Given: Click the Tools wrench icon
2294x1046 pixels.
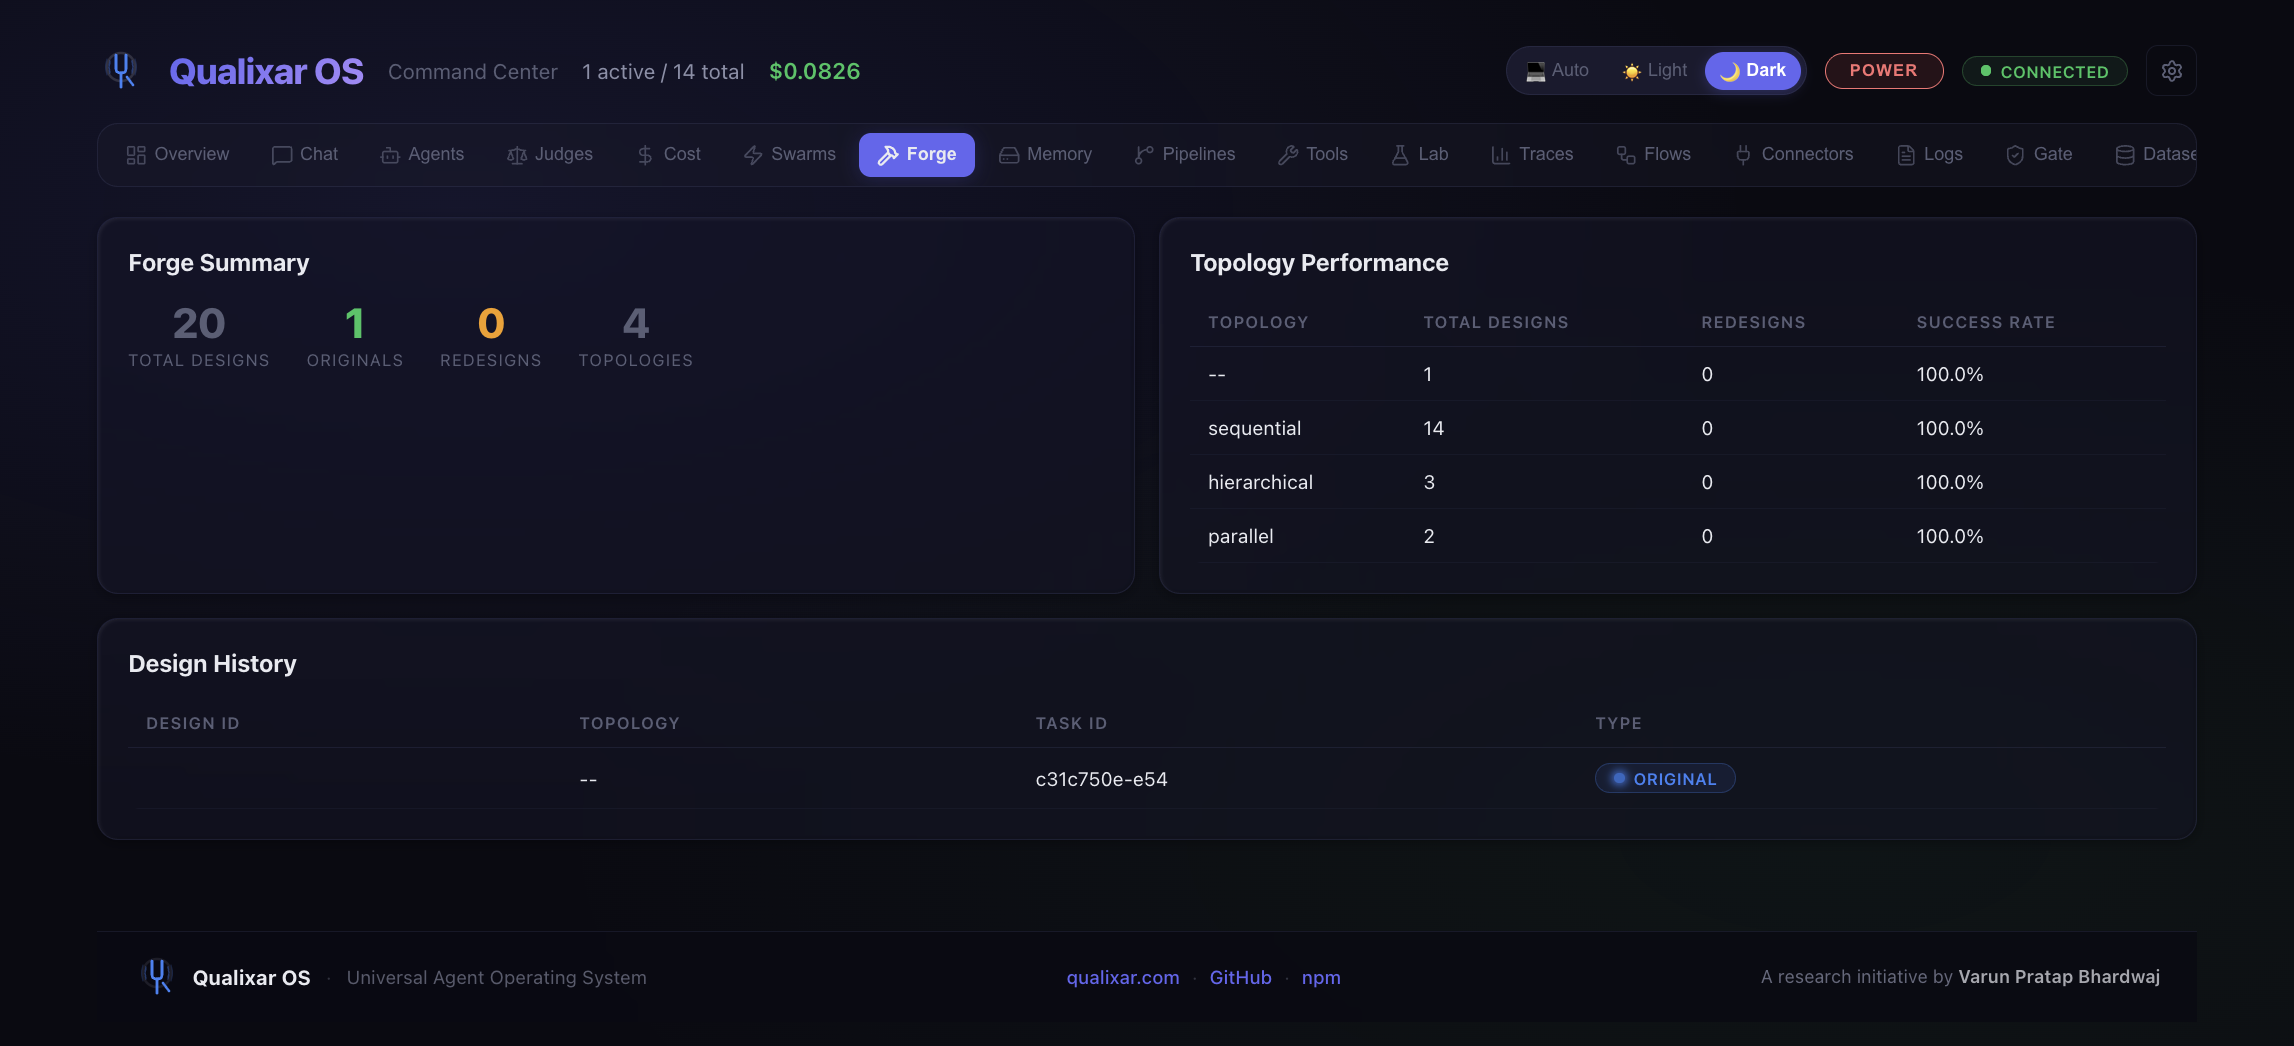Looking at the screenshot, I should pos(1288,155).
